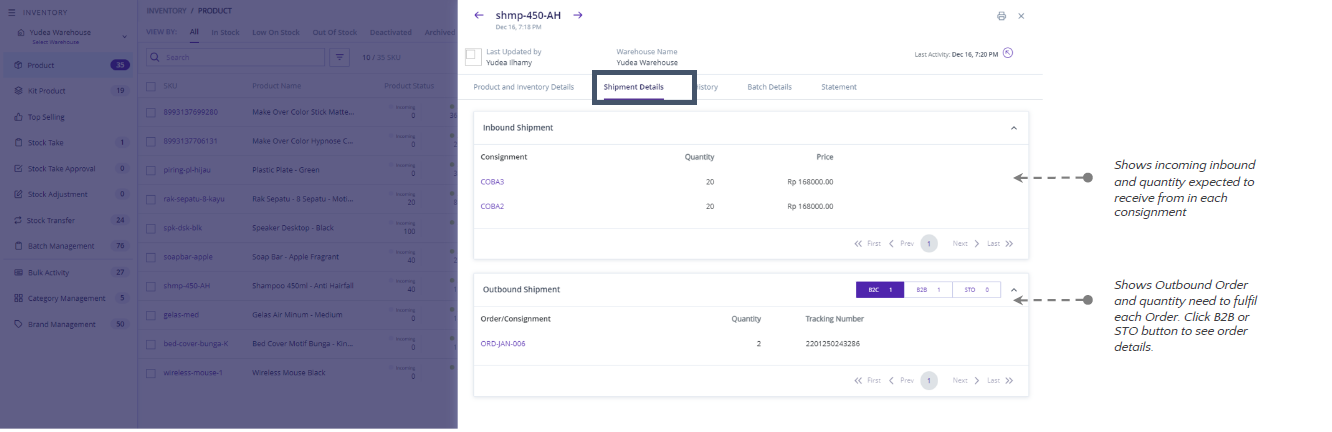Switch to Product and Inventory Details tab

523,87
